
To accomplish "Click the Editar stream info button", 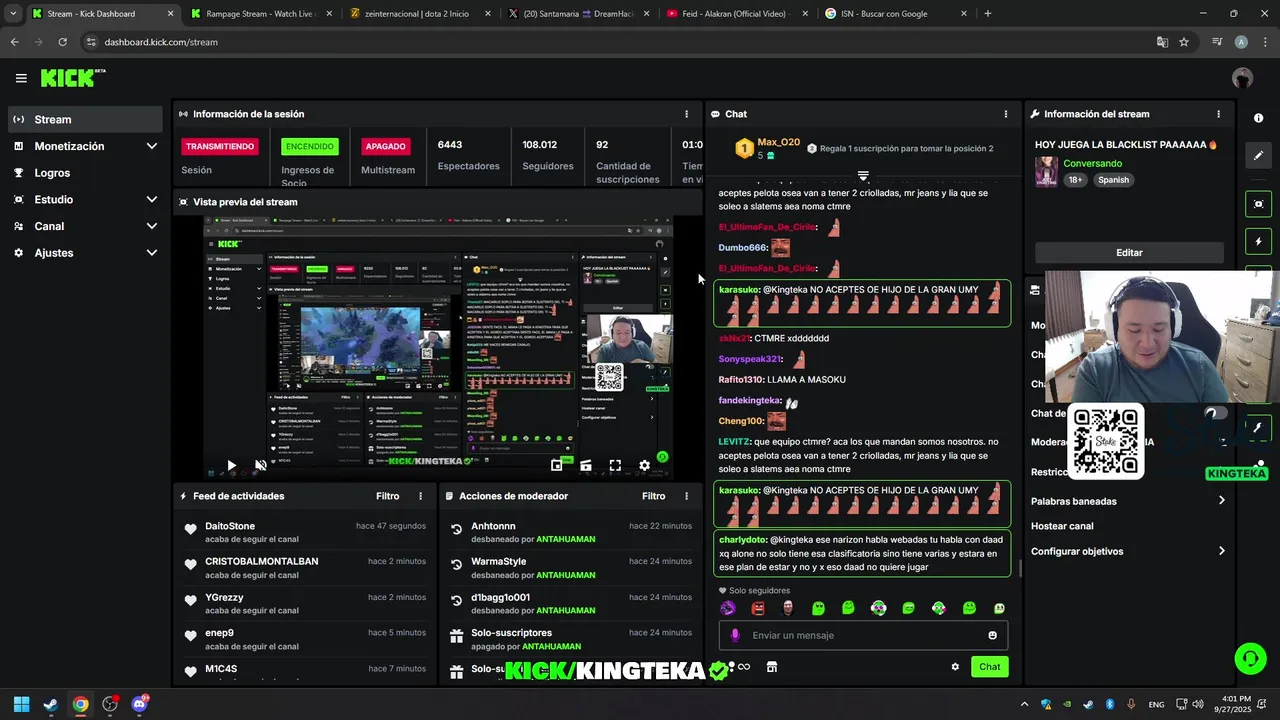I will coord(1129,253).
